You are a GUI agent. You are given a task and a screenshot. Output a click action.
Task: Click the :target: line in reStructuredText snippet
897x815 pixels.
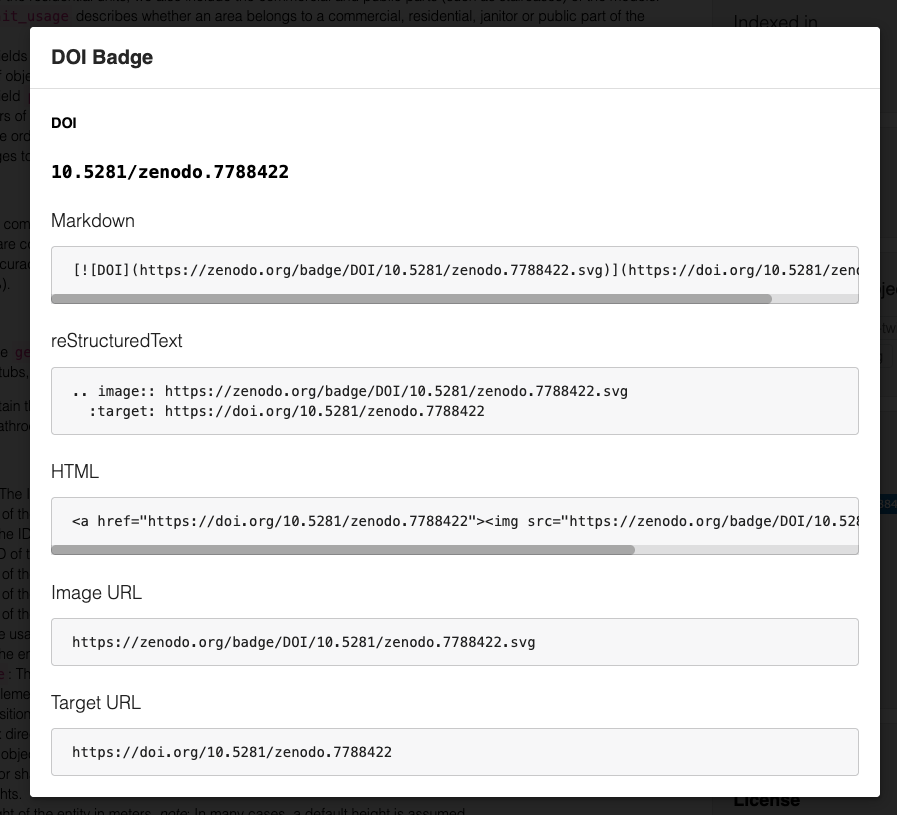287,411
